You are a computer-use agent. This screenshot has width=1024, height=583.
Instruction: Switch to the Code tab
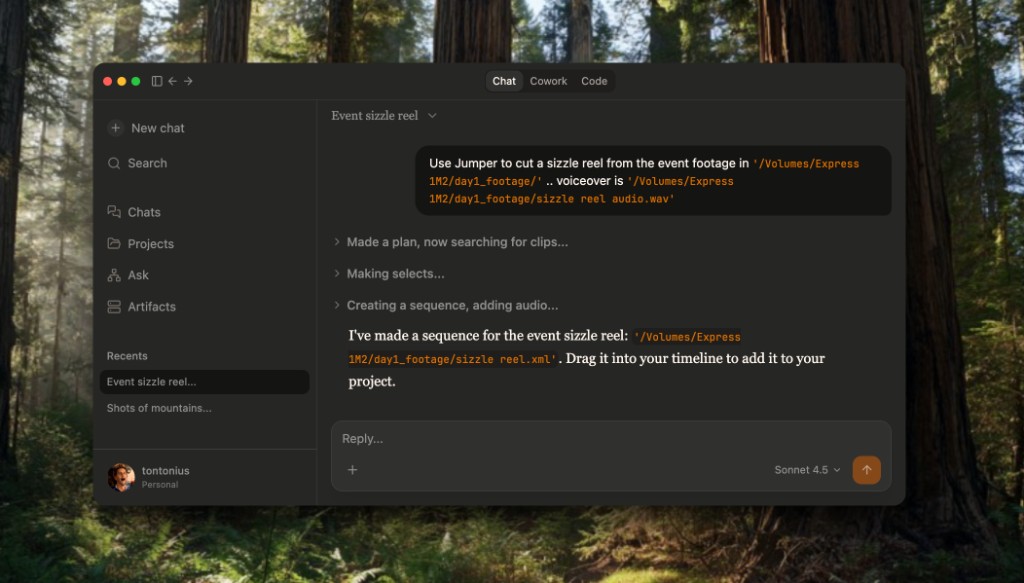594,81
